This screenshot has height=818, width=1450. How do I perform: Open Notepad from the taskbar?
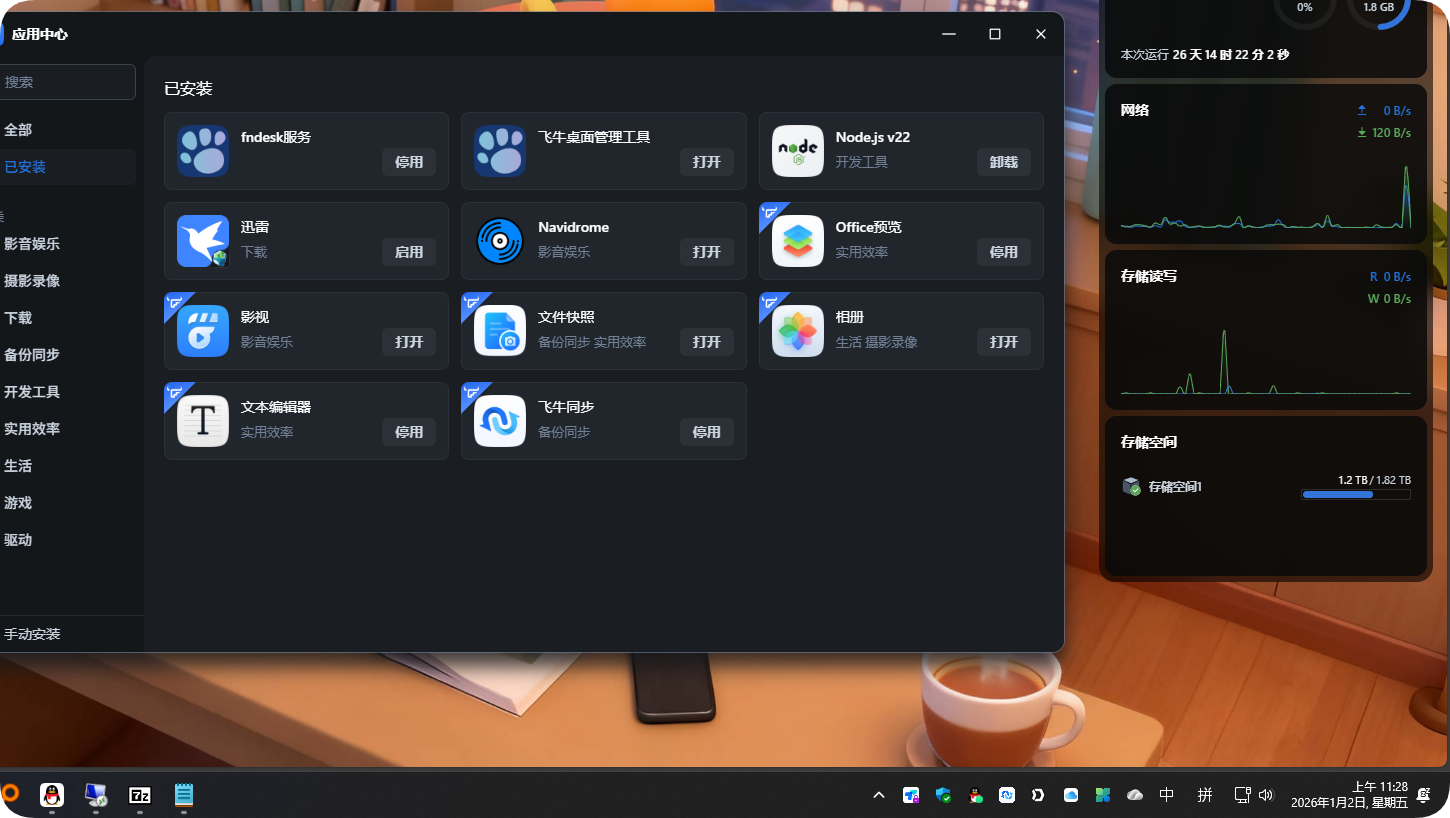pos(184,795)
